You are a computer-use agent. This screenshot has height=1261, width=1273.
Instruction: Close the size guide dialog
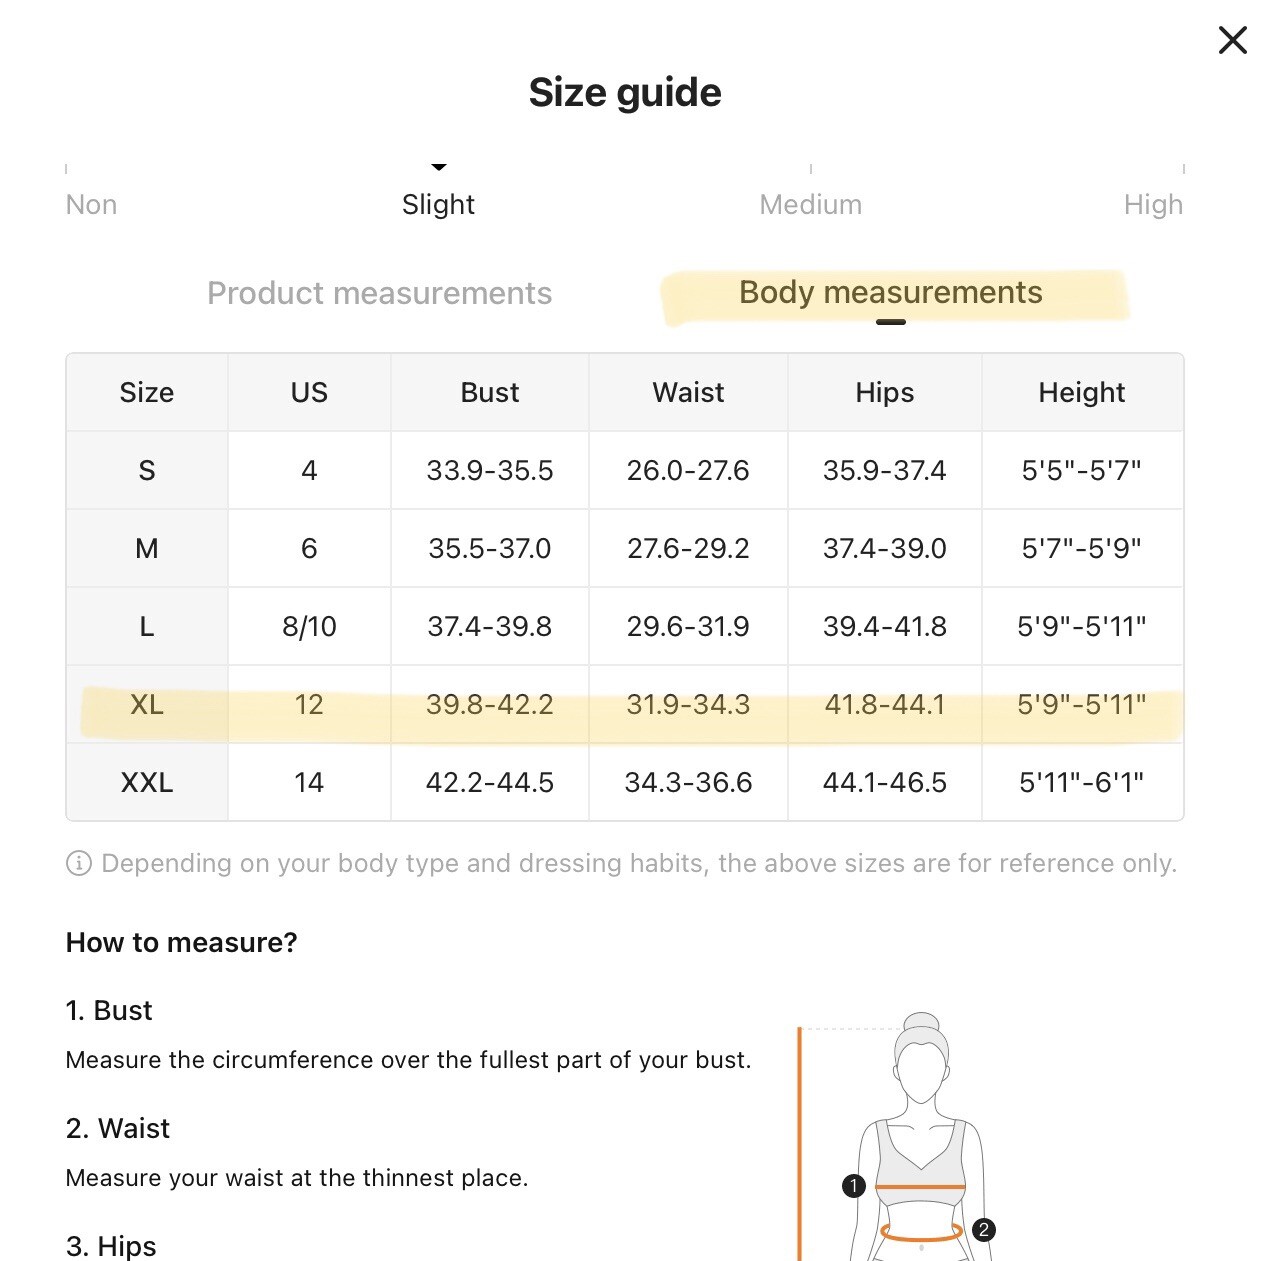click(1232, 40)
